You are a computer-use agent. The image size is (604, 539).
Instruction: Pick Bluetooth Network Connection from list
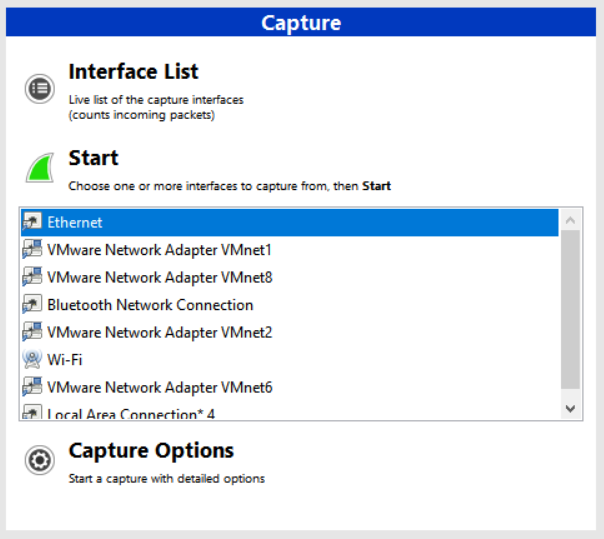(x=150, y=305)
